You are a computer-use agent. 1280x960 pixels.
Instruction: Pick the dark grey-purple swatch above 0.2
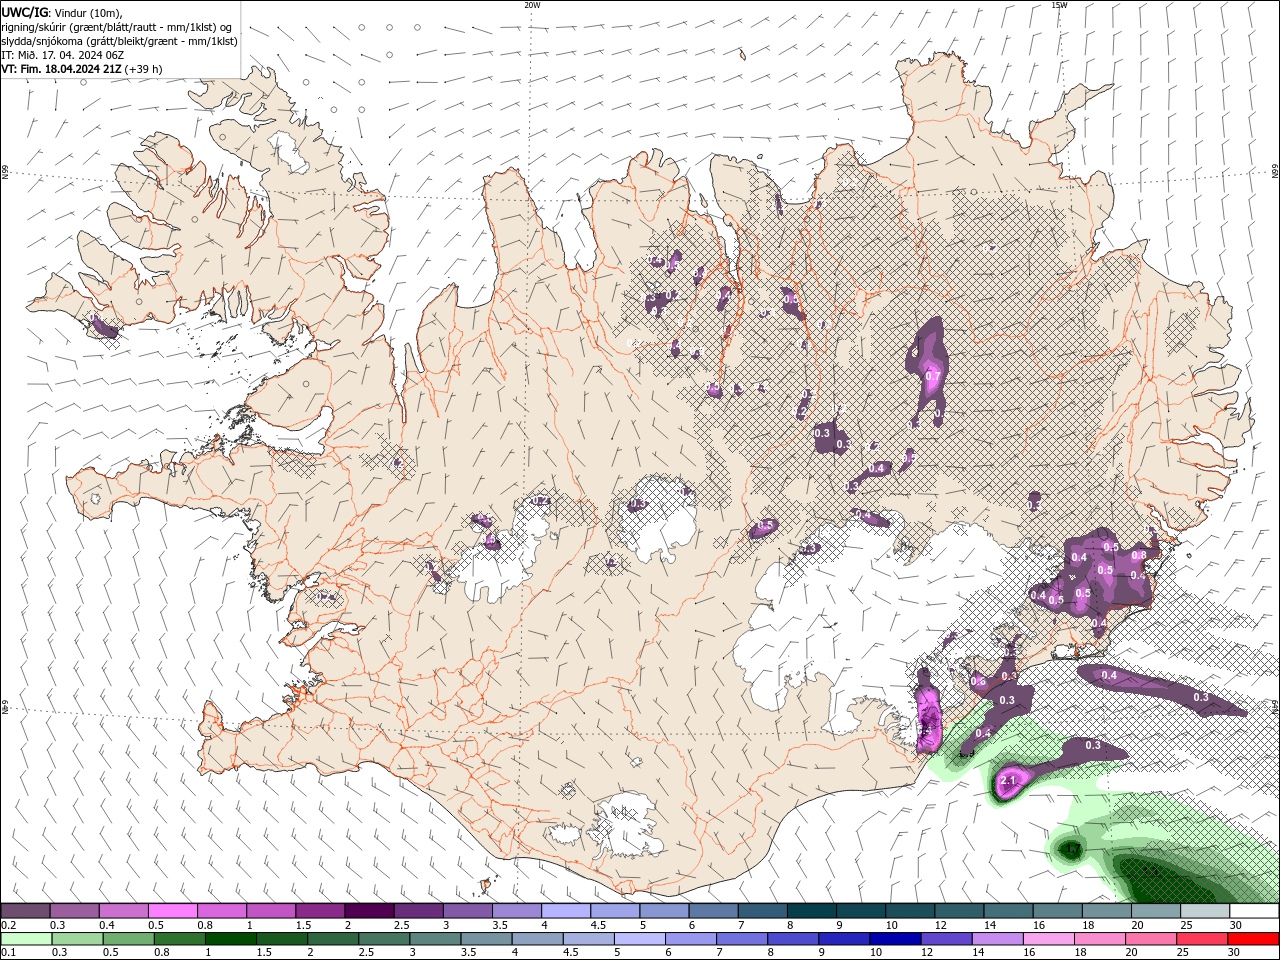(26, 910)
